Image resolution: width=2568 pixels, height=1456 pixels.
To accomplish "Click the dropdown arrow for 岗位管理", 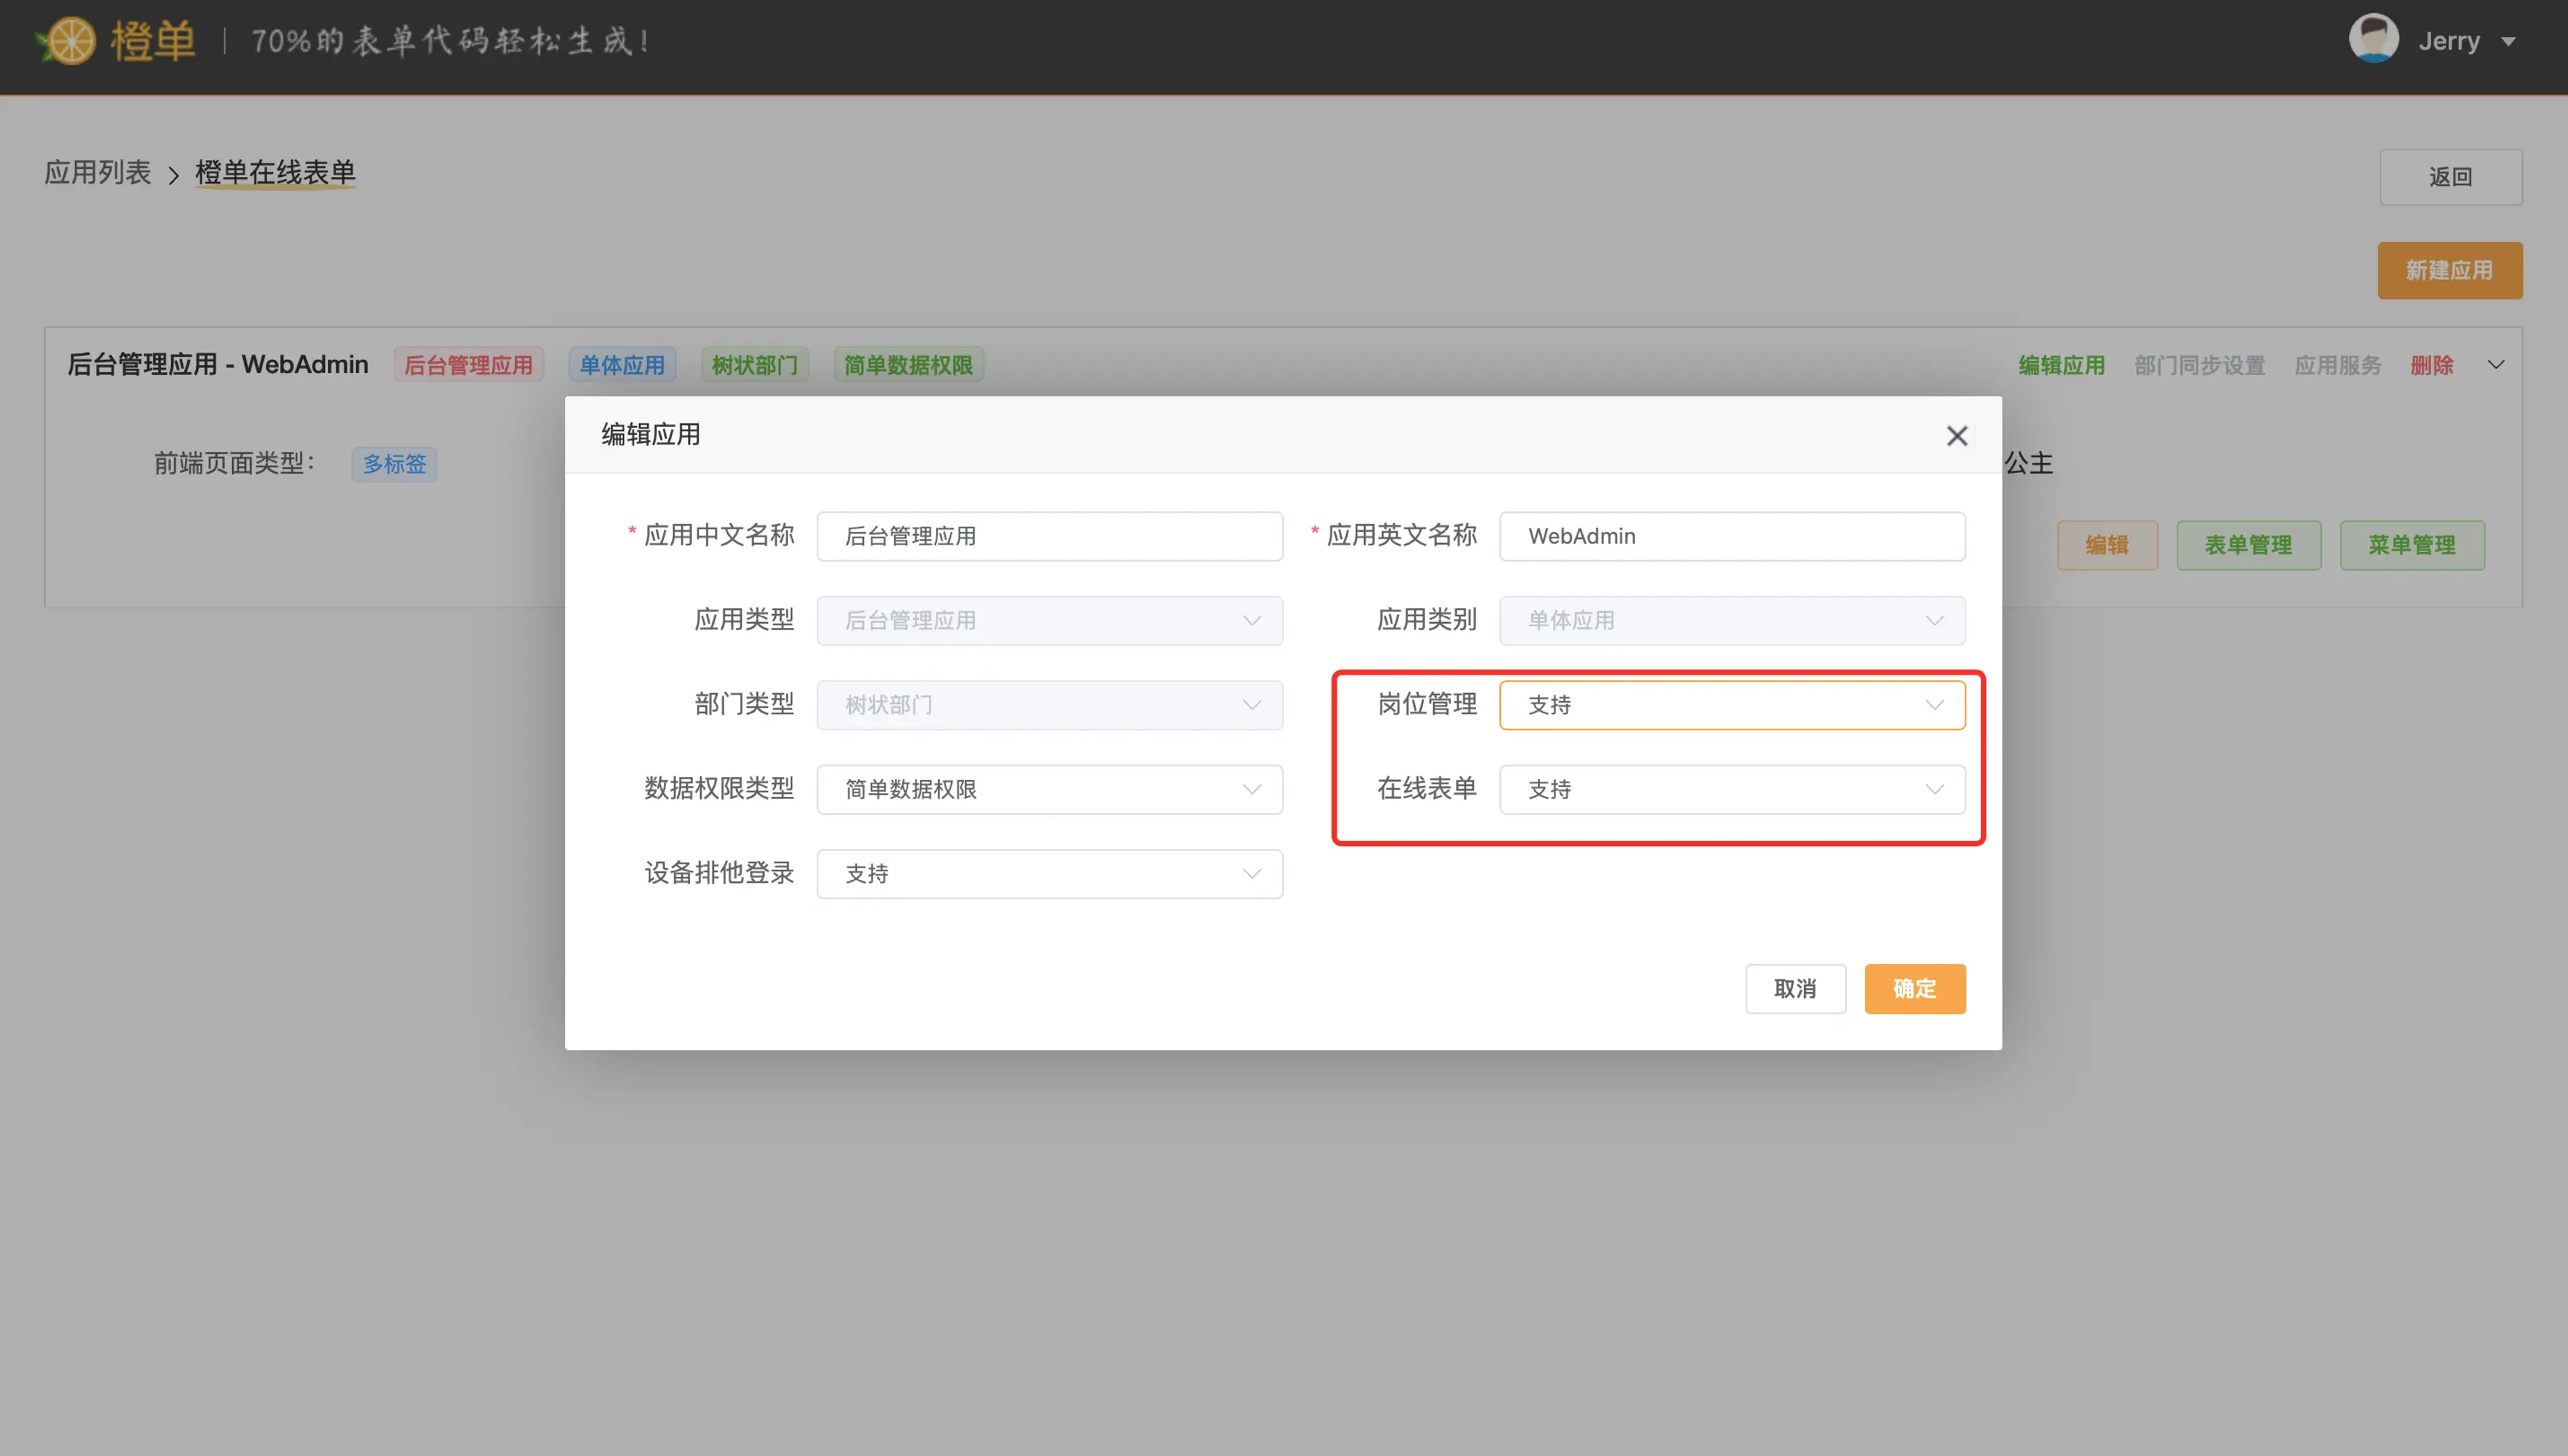I will click(x=1937, y=705).
